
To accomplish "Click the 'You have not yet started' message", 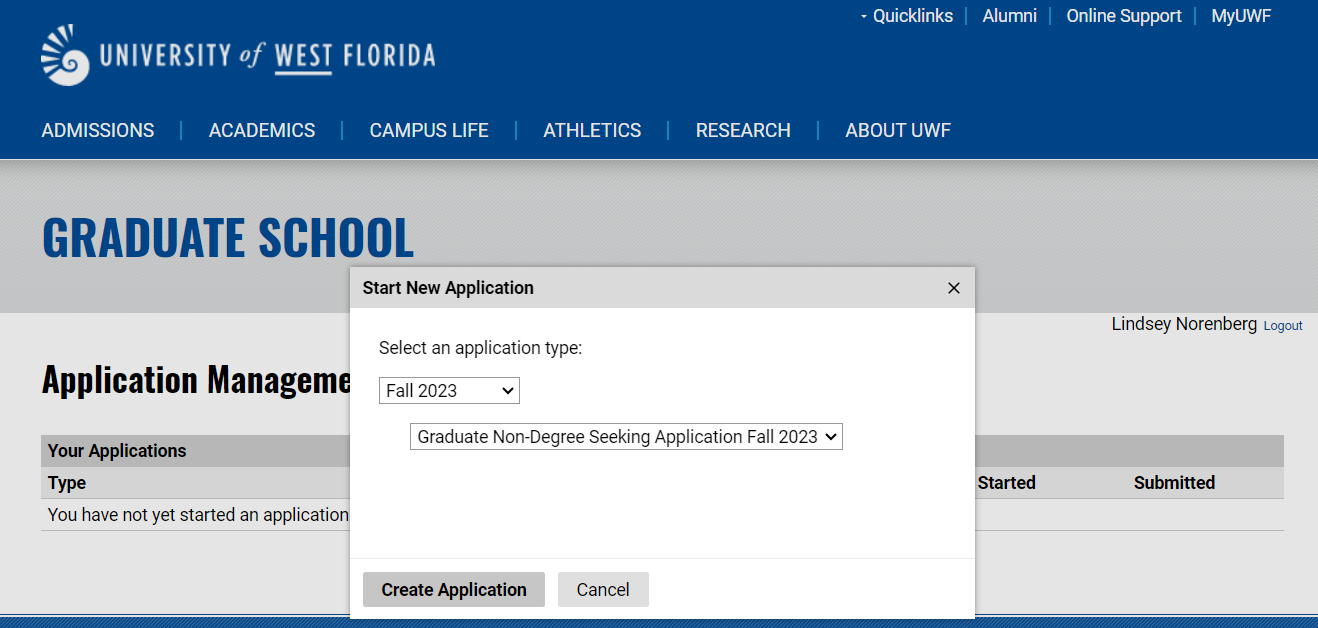I will pyautogui.click(x=198, y=515).
